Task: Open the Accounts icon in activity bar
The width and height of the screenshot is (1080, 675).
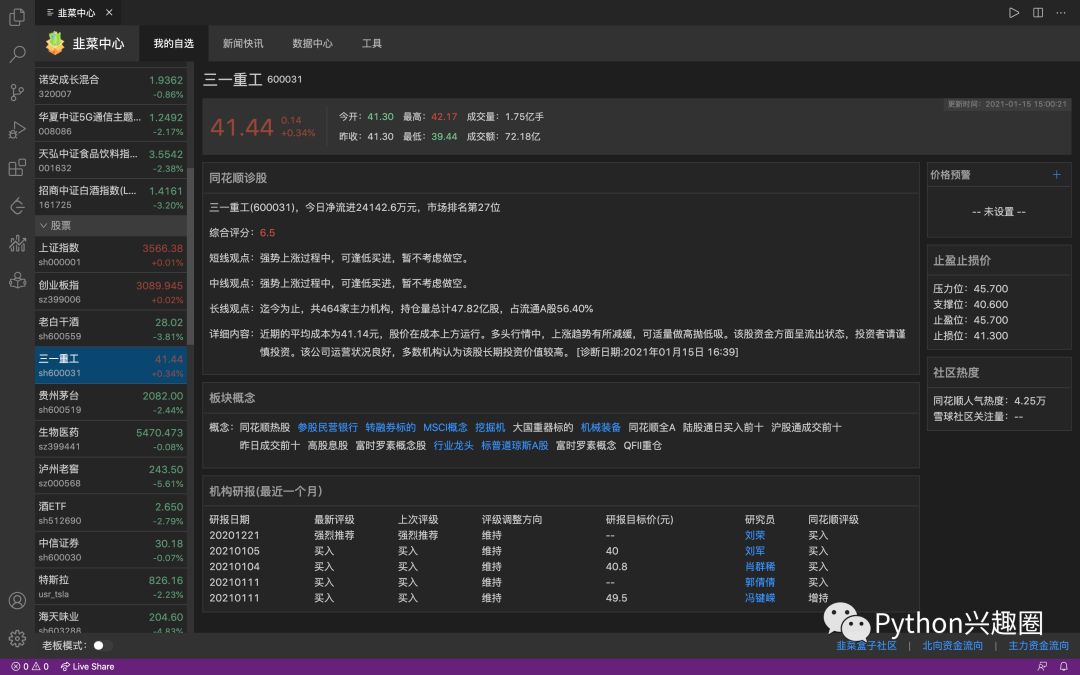Action: [17, 601]
